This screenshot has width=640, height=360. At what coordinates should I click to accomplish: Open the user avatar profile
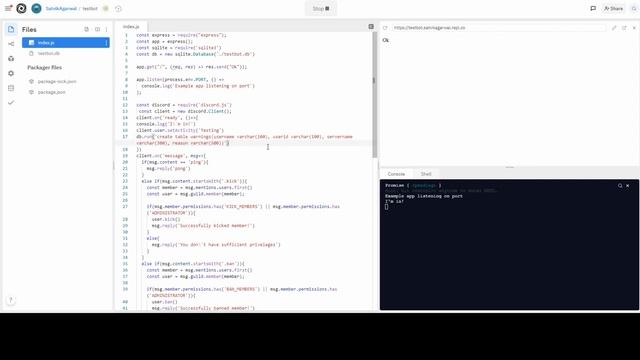pyautogui.click(x=36, y=8)
